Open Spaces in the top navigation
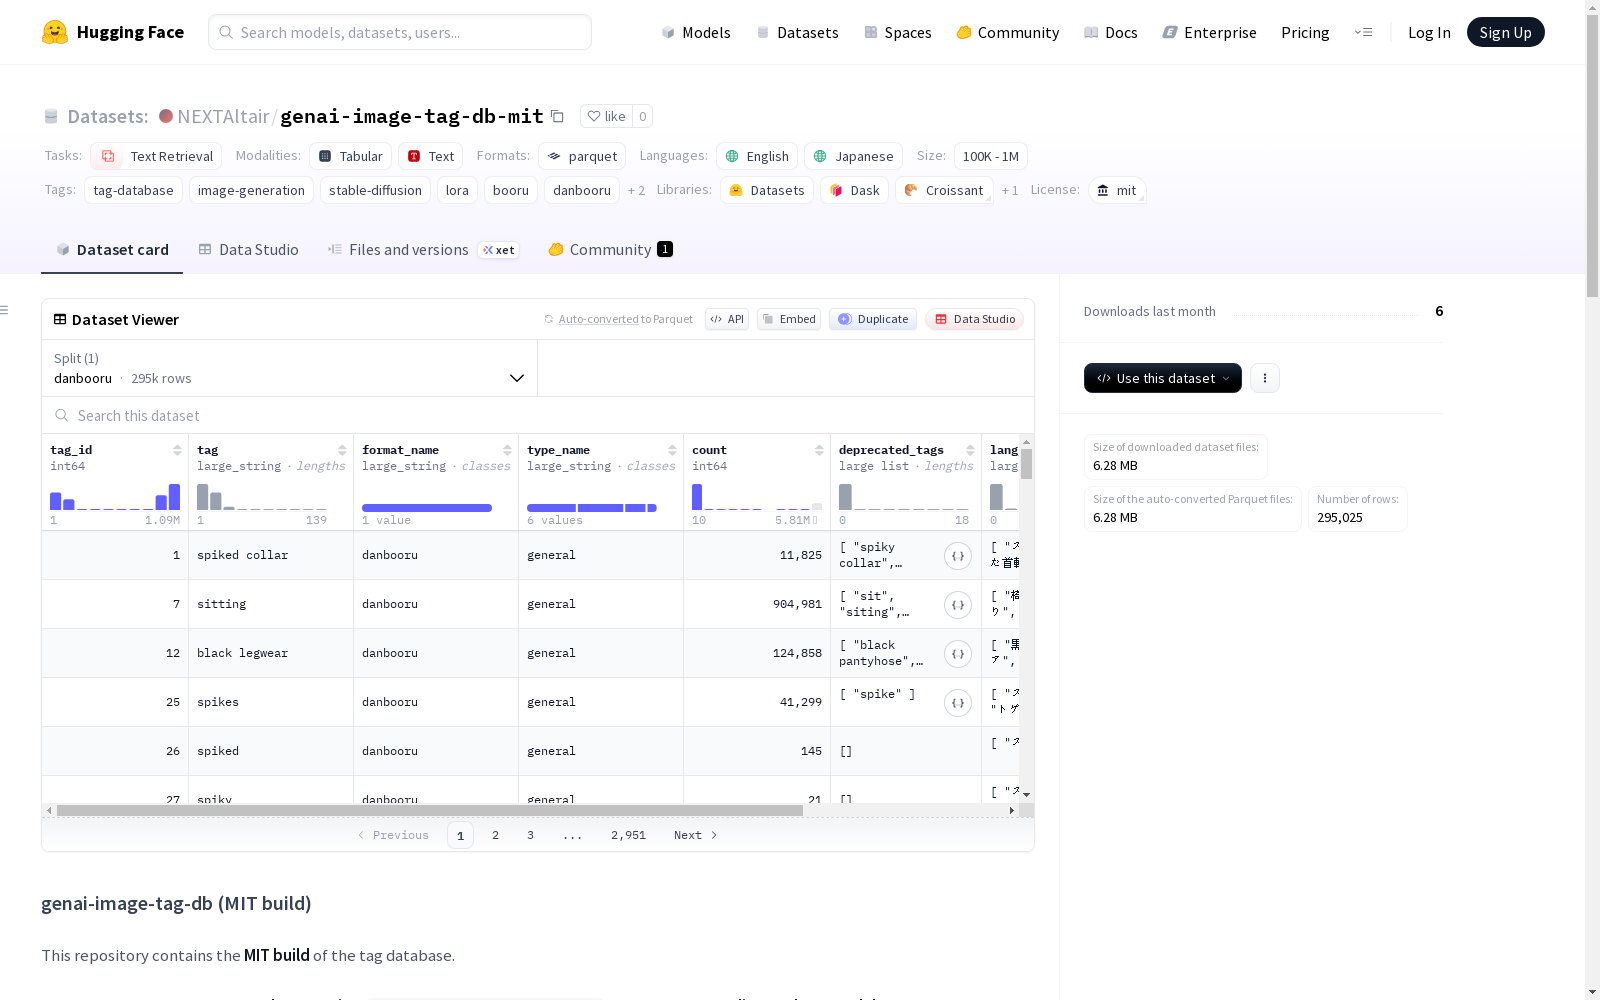This screenshot has height=1000, width=1600. coord(897,32)
